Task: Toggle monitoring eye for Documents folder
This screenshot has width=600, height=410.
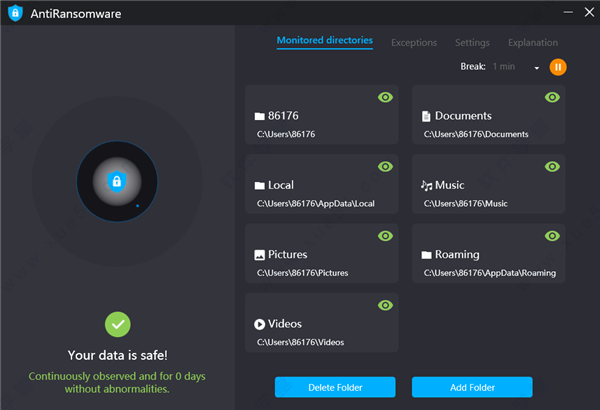Action: click(552, 97)
